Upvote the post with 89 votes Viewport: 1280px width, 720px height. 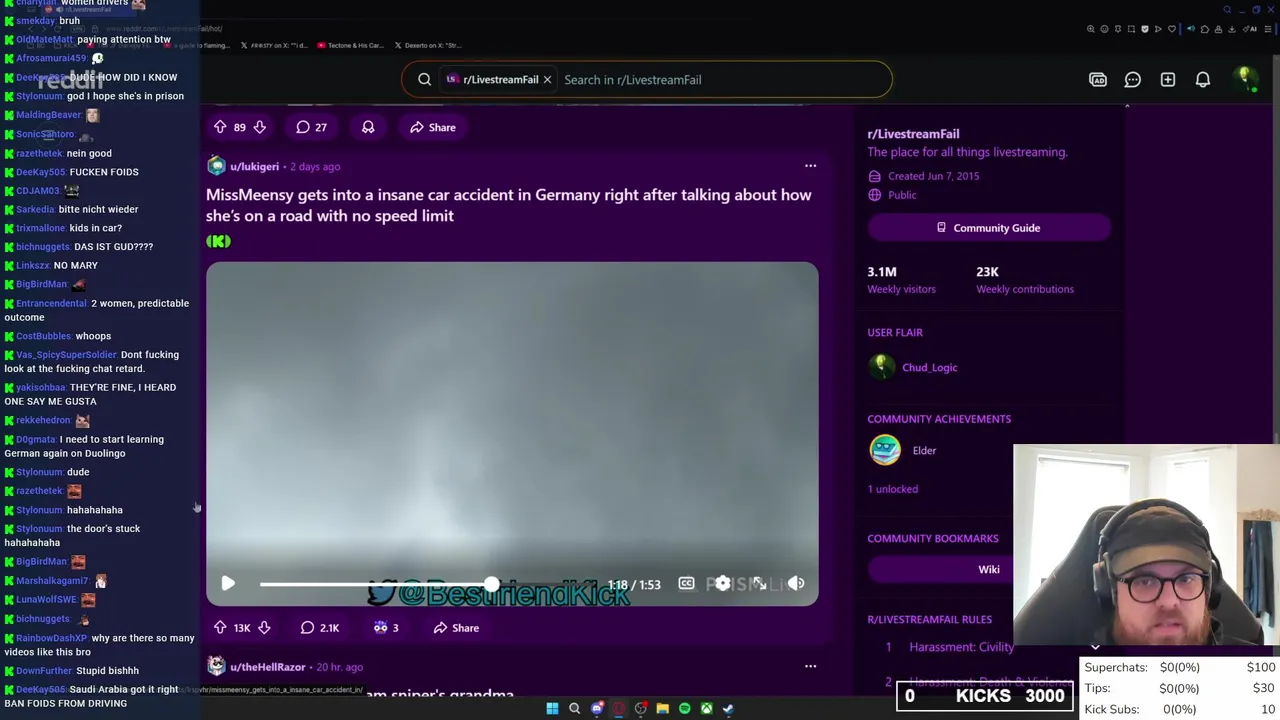pyautogui.click(x=220, y=127)
